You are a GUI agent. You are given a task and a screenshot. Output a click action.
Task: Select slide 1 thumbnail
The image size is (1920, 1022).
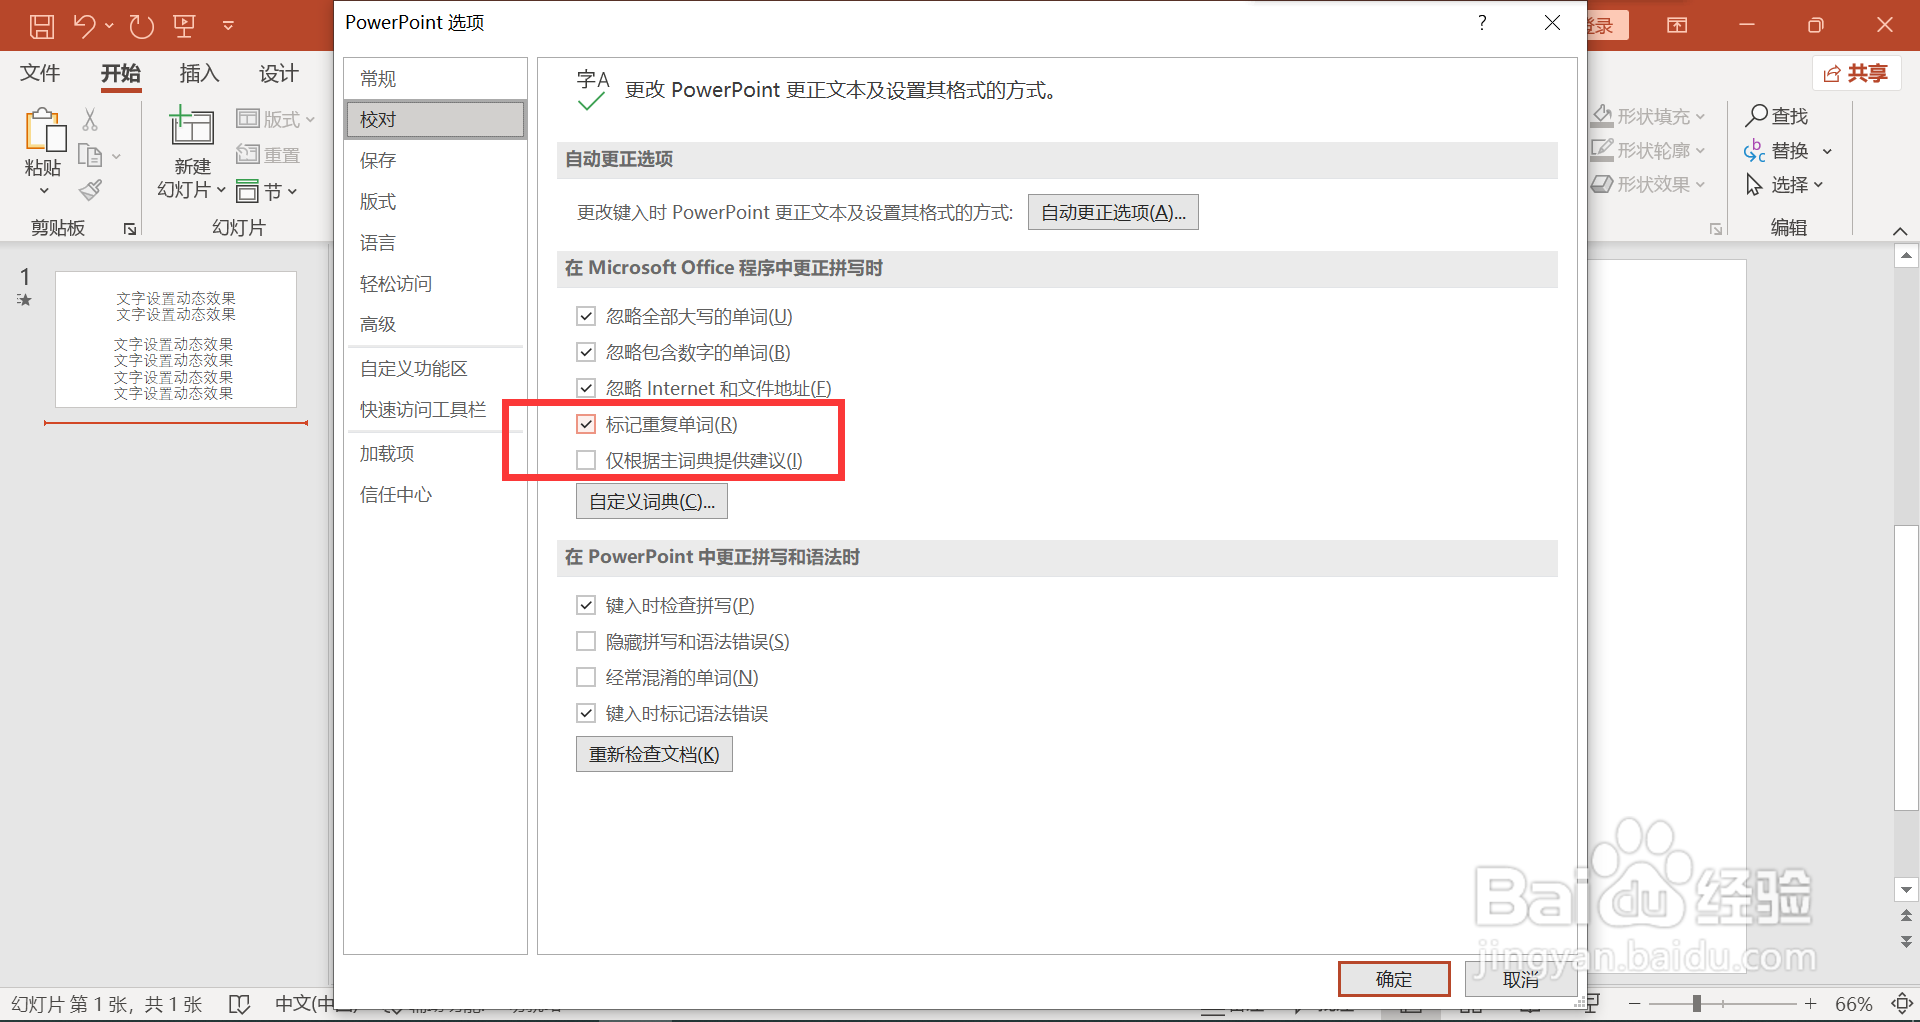point(176,339)
